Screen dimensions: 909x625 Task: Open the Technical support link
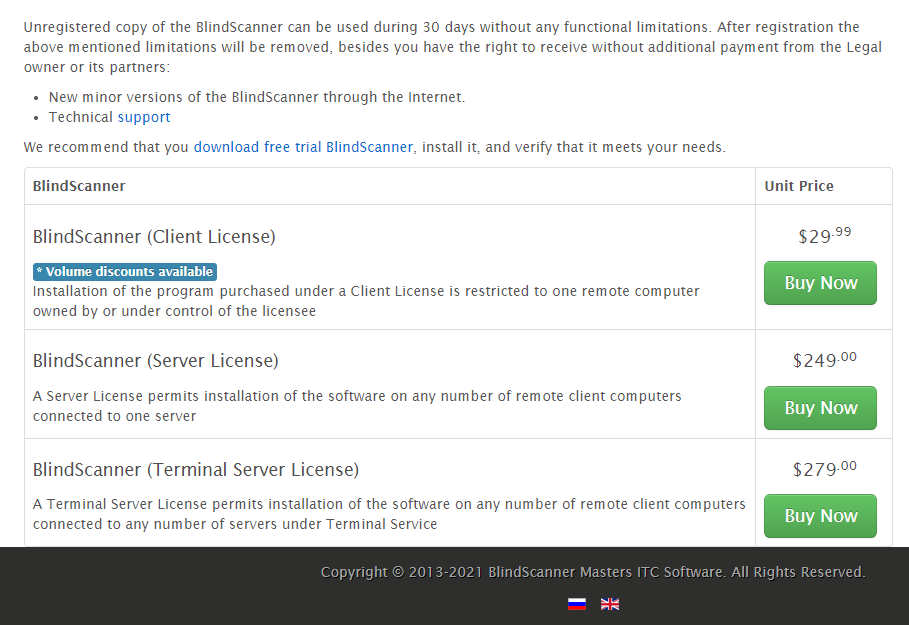click(x=144, y=117)
